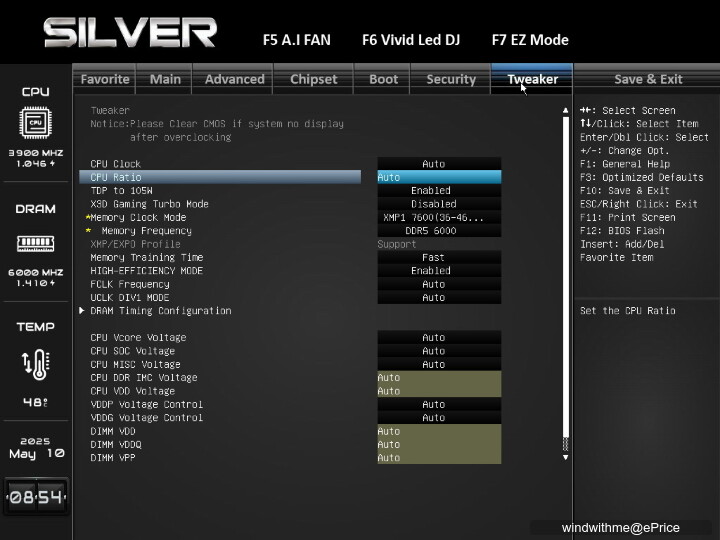
Task: Select X3D Gaming Turbo Mode label
Action: 149,204
